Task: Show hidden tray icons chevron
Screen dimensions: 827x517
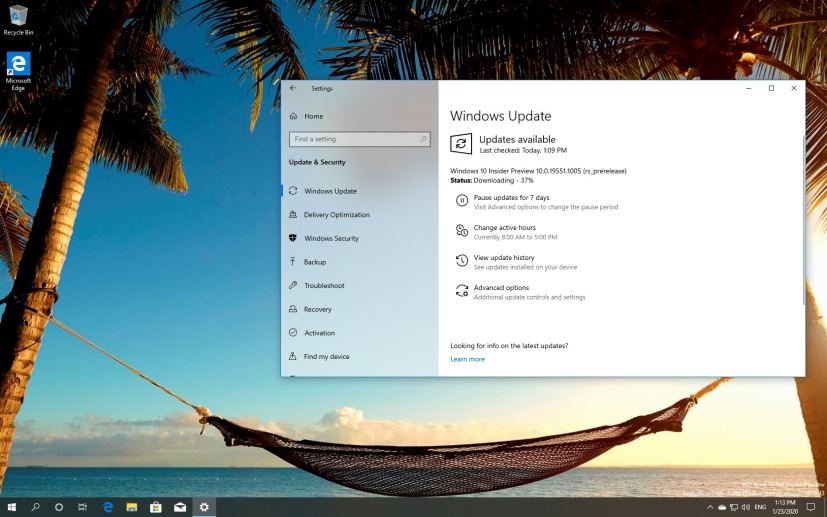Action: [710, 508]
